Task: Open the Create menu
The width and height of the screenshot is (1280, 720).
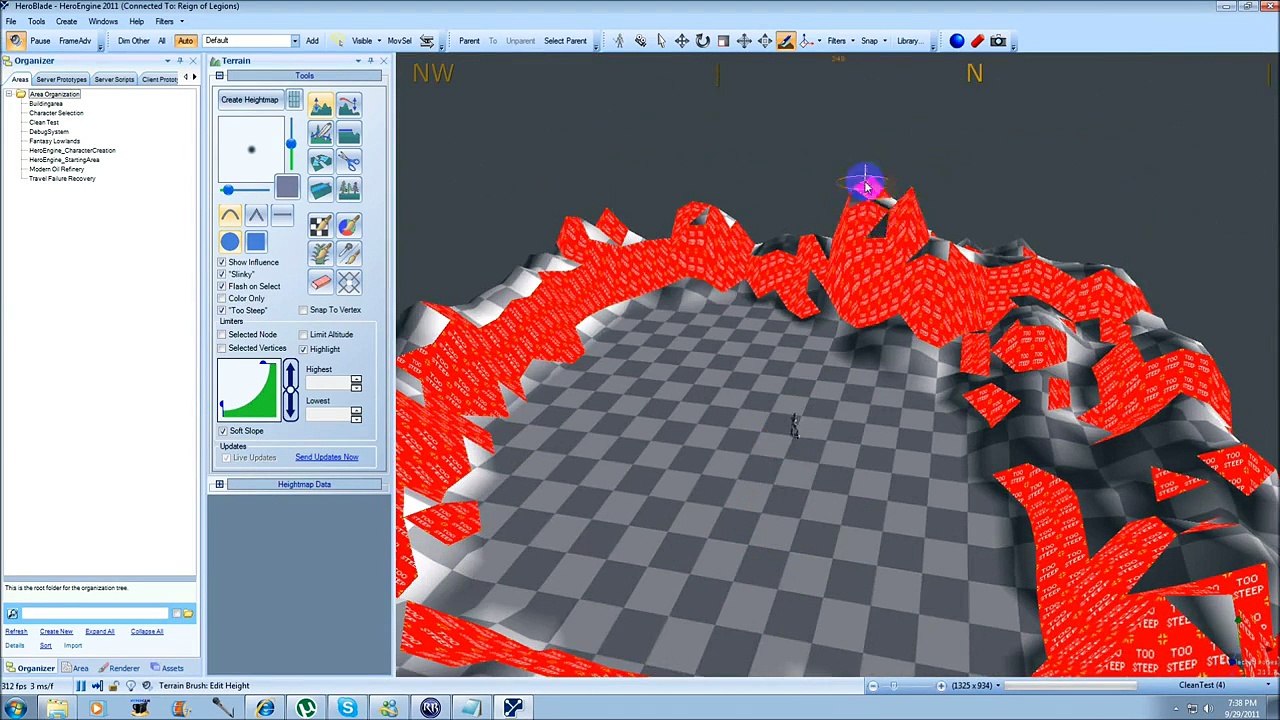Action: (x=66, y=21)
